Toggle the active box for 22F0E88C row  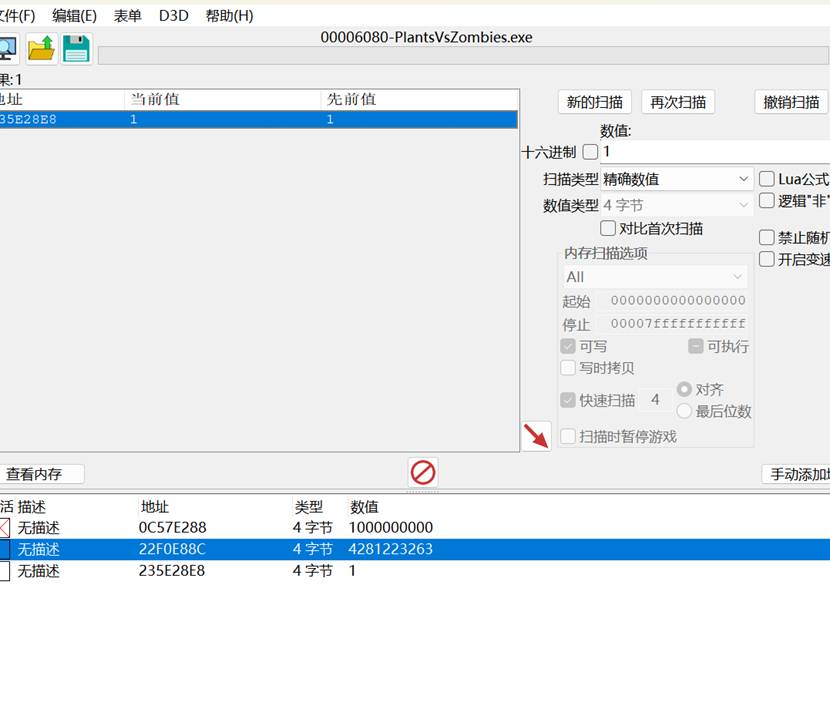[4, 549]
